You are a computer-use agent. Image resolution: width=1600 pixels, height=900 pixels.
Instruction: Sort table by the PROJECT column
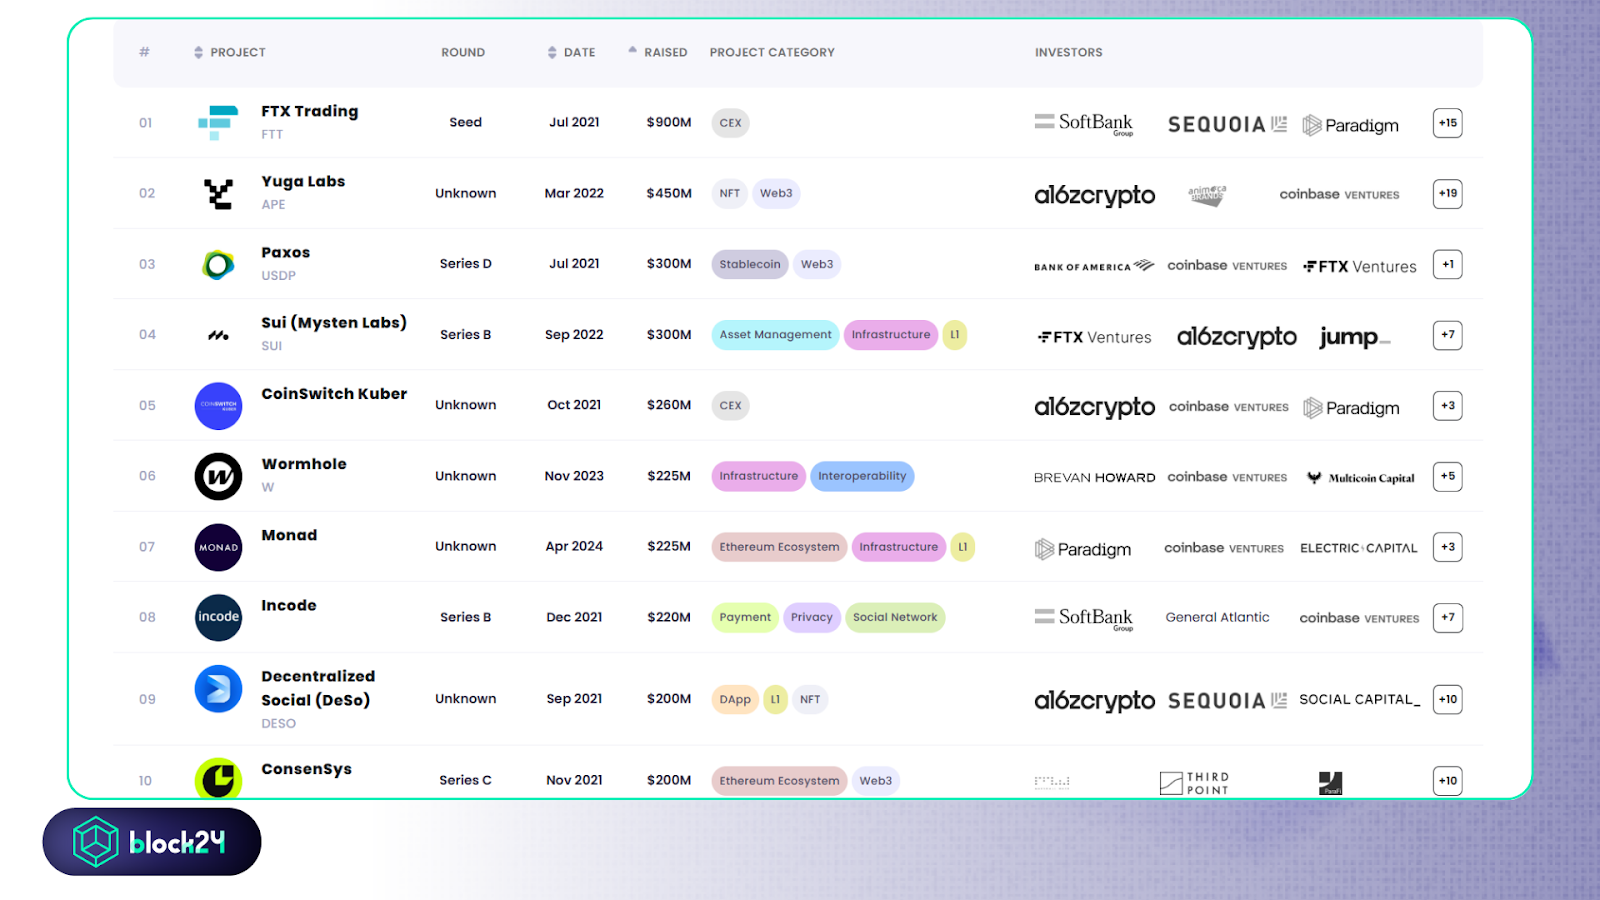tap(229, 52)
